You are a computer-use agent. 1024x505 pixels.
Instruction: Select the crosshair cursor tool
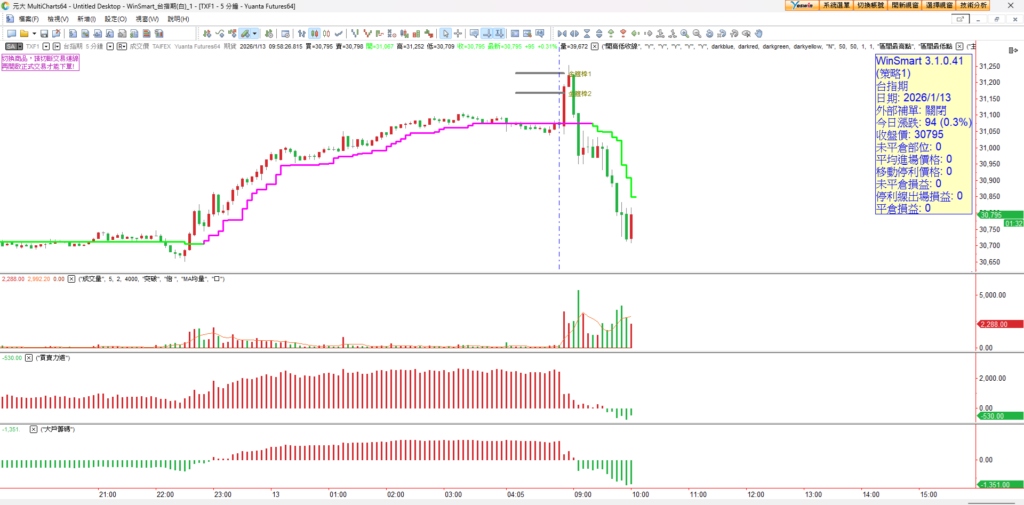[x=457, y=33]
